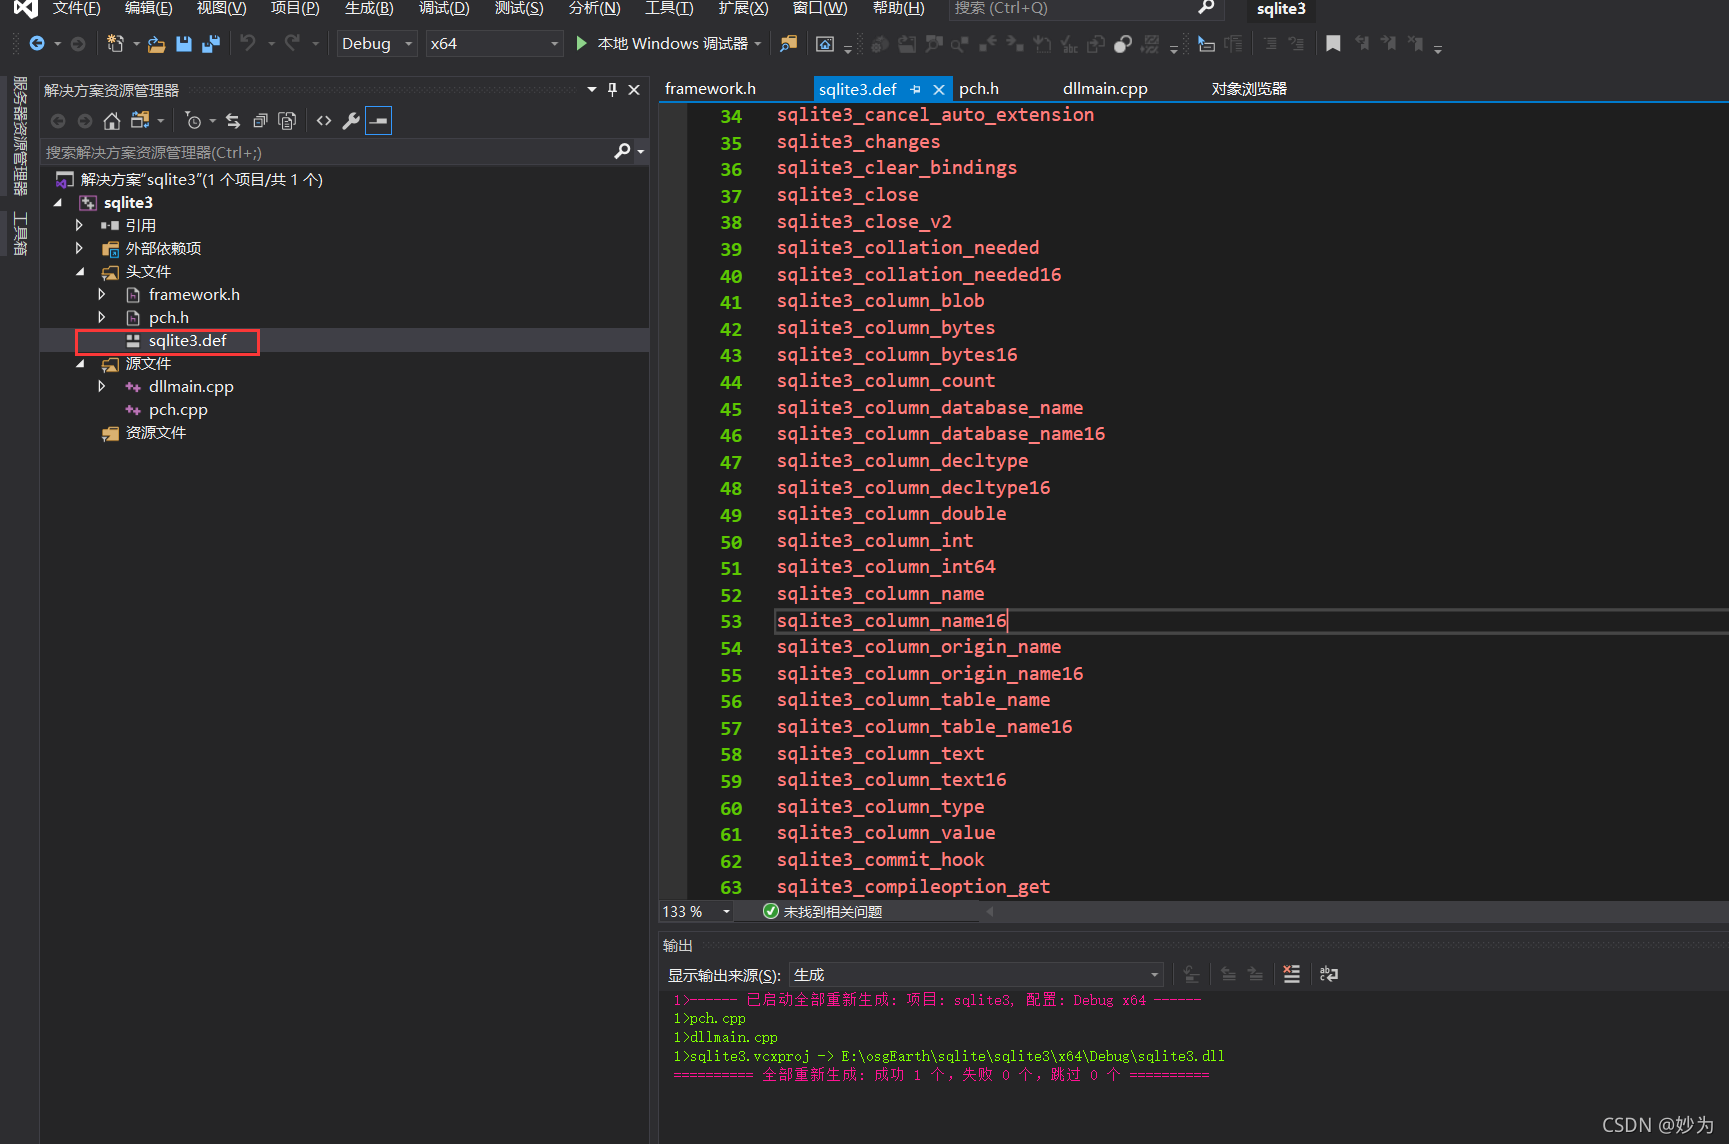
Task: Open the 服务器资源管理器 side tab
Action: click(x=19, y=135)
